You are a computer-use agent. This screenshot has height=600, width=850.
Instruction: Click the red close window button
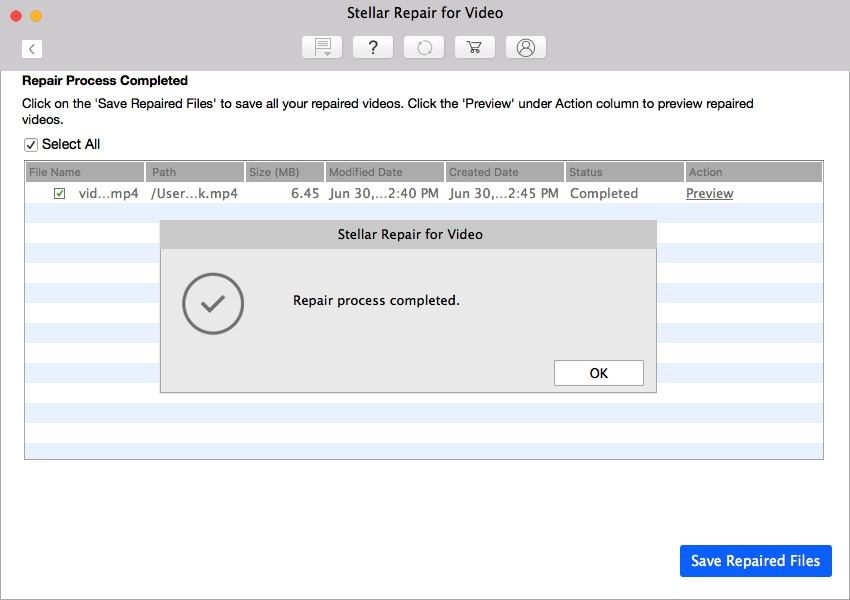16,16
